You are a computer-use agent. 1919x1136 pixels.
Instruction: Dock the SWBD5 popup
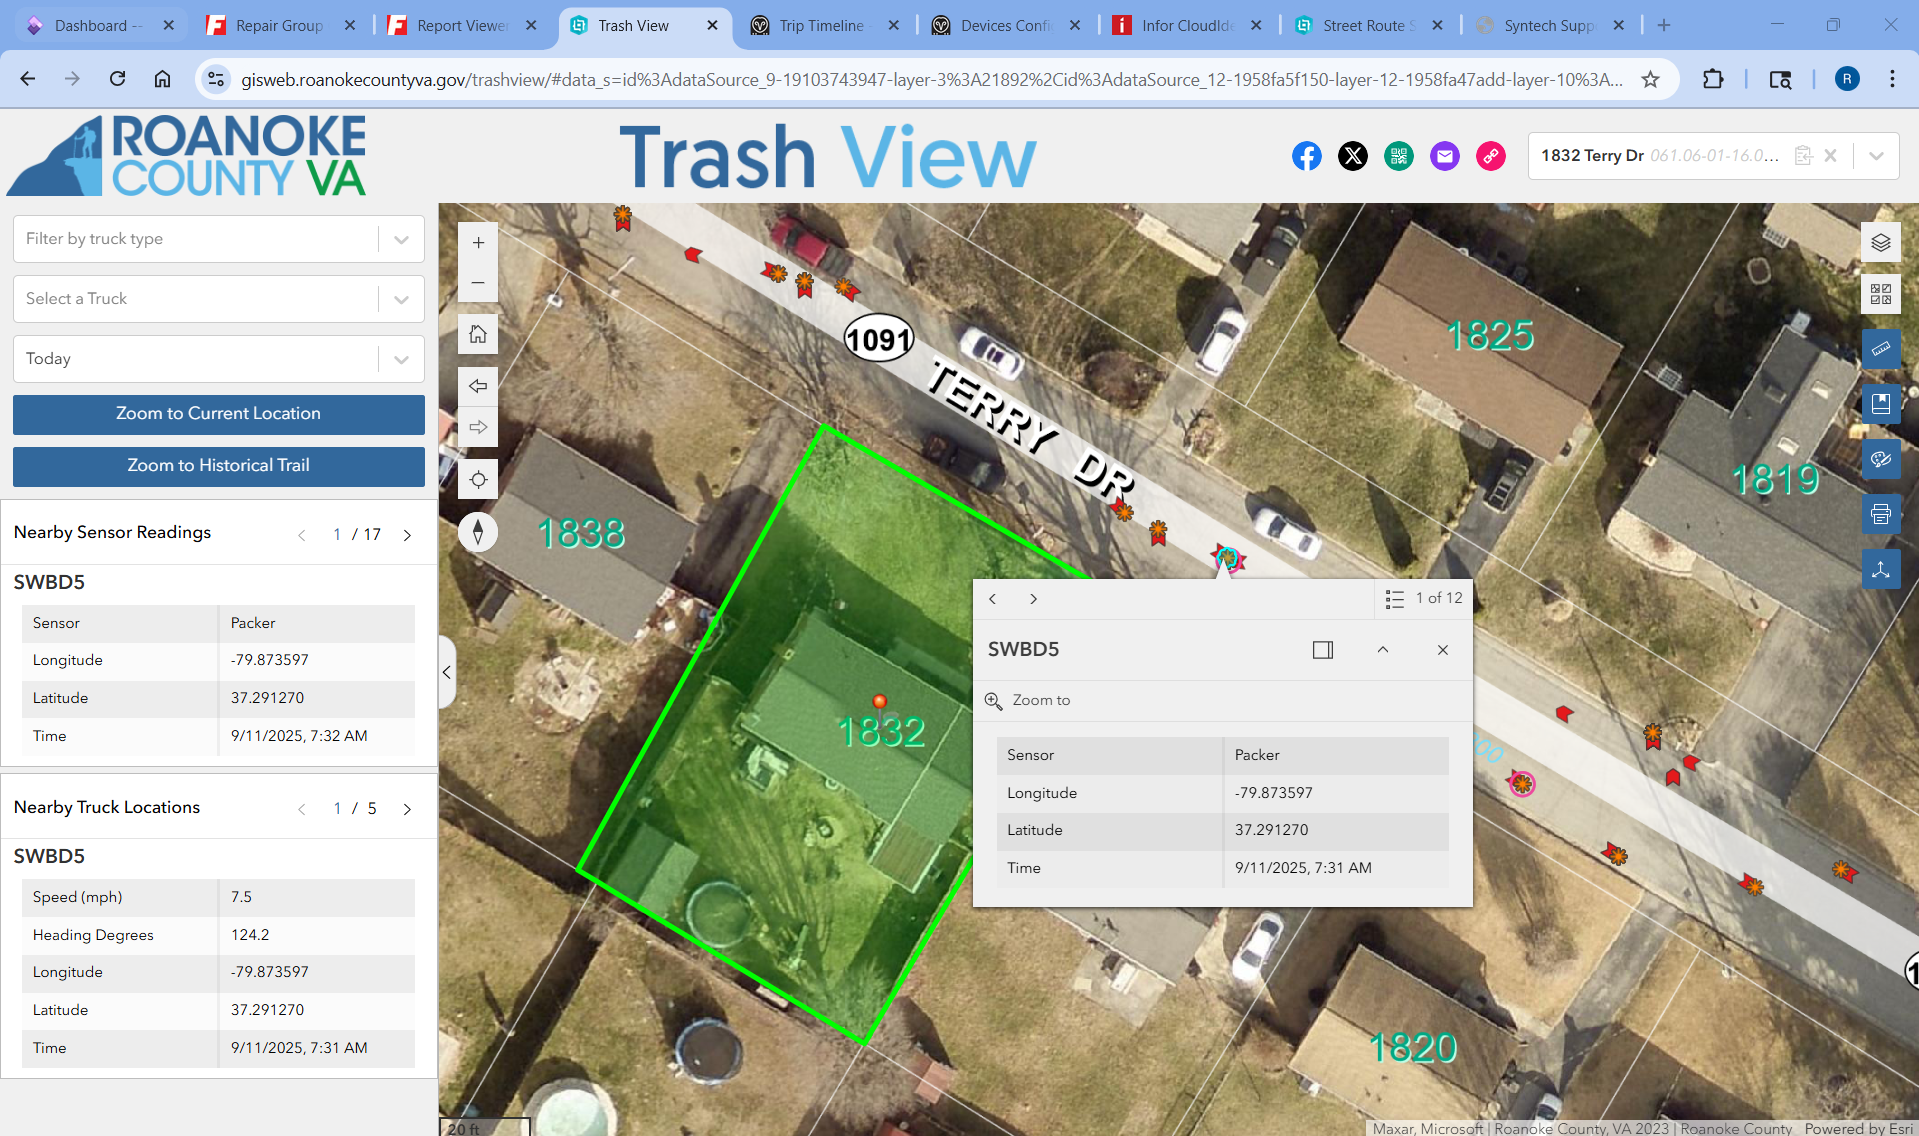point(1322,650)
